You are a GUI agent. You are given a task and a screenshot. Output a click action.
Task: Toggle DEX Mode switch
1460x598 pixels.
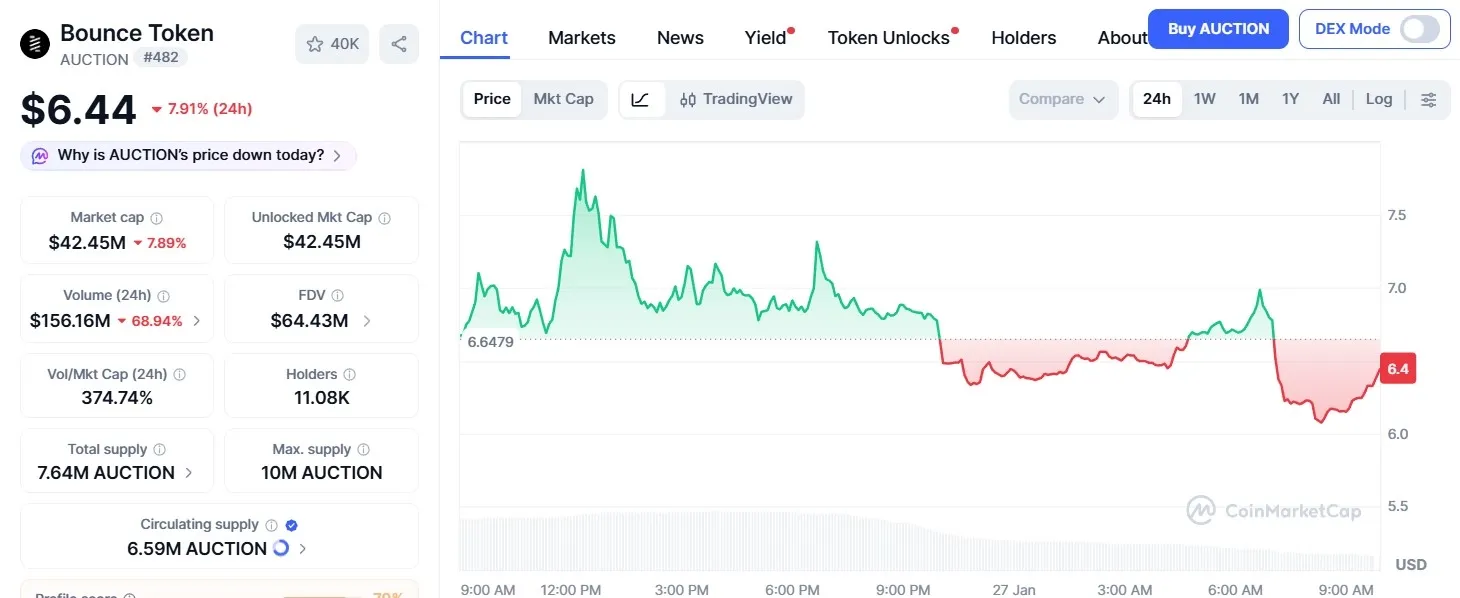click(1421, 29)
